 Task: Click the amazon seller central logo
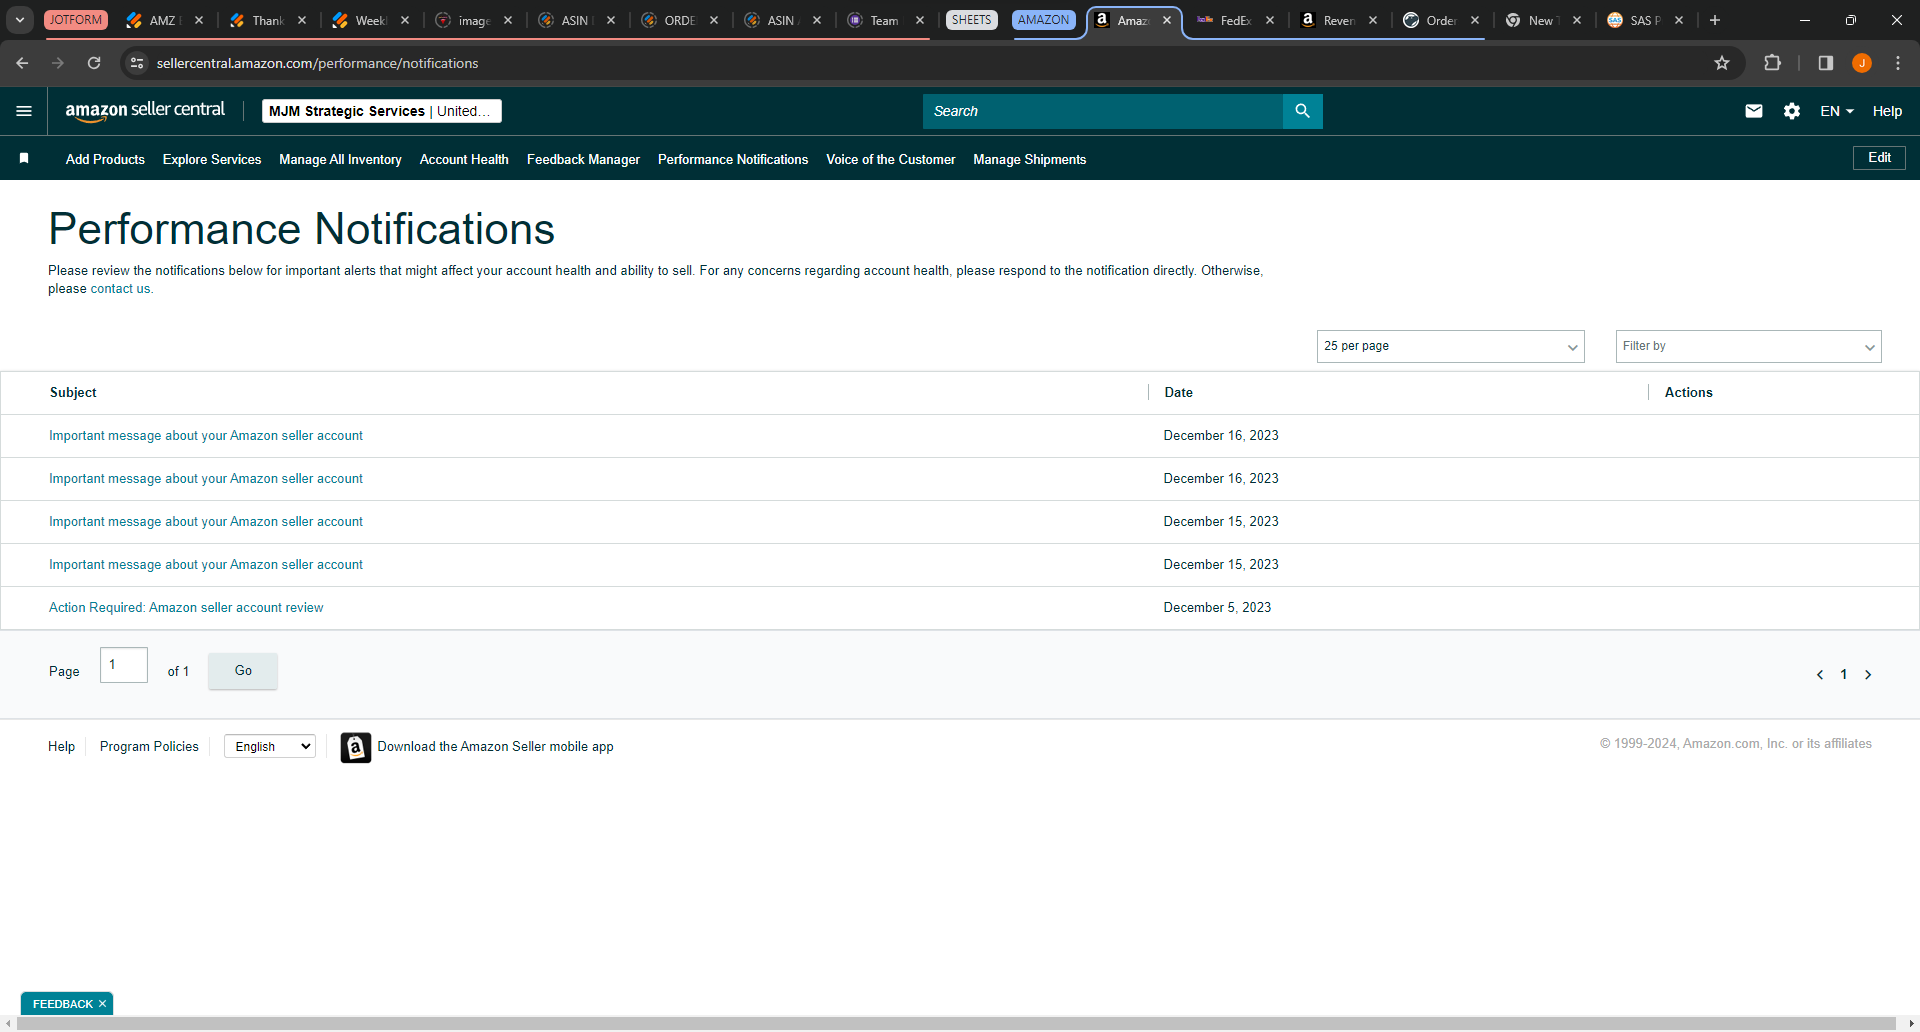click(145, 111)
